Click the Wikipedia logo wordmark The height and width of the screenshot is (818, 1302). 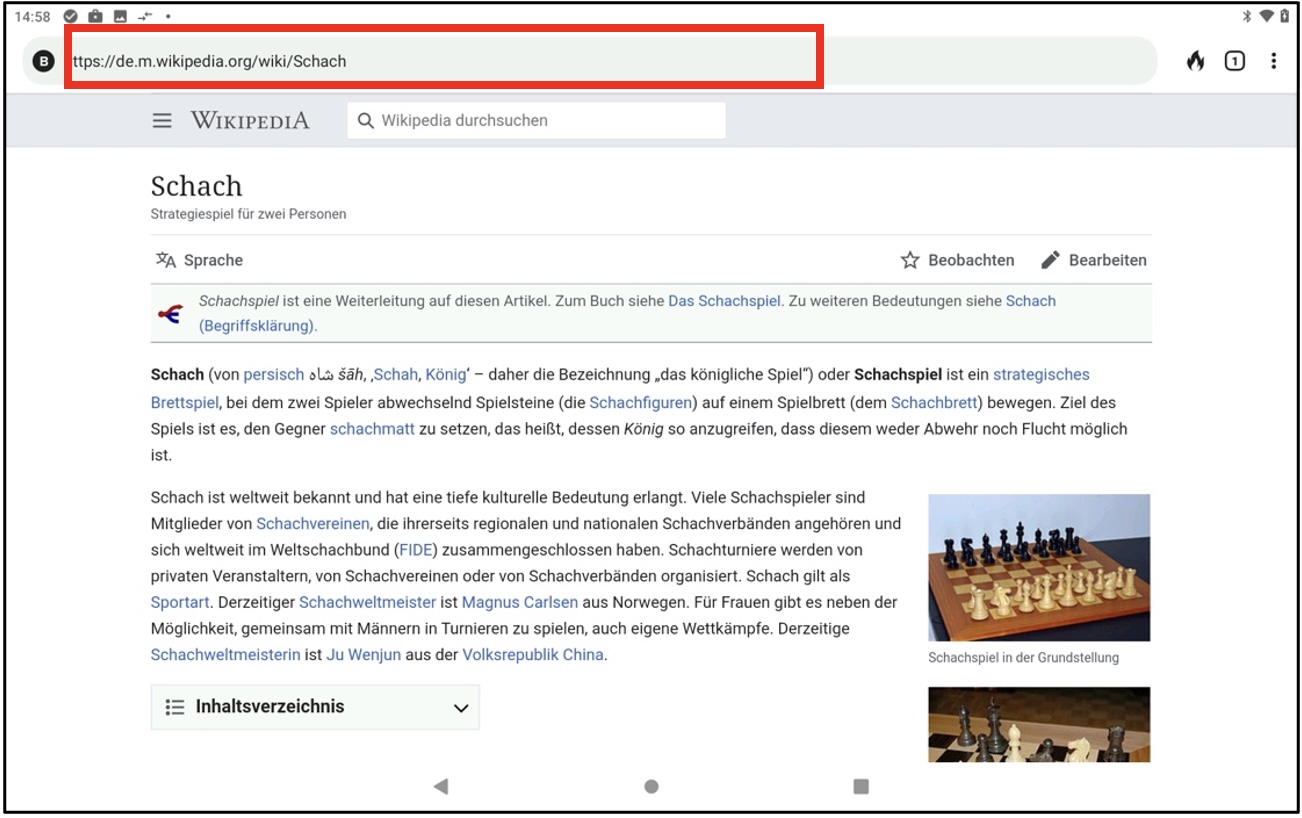250,121
